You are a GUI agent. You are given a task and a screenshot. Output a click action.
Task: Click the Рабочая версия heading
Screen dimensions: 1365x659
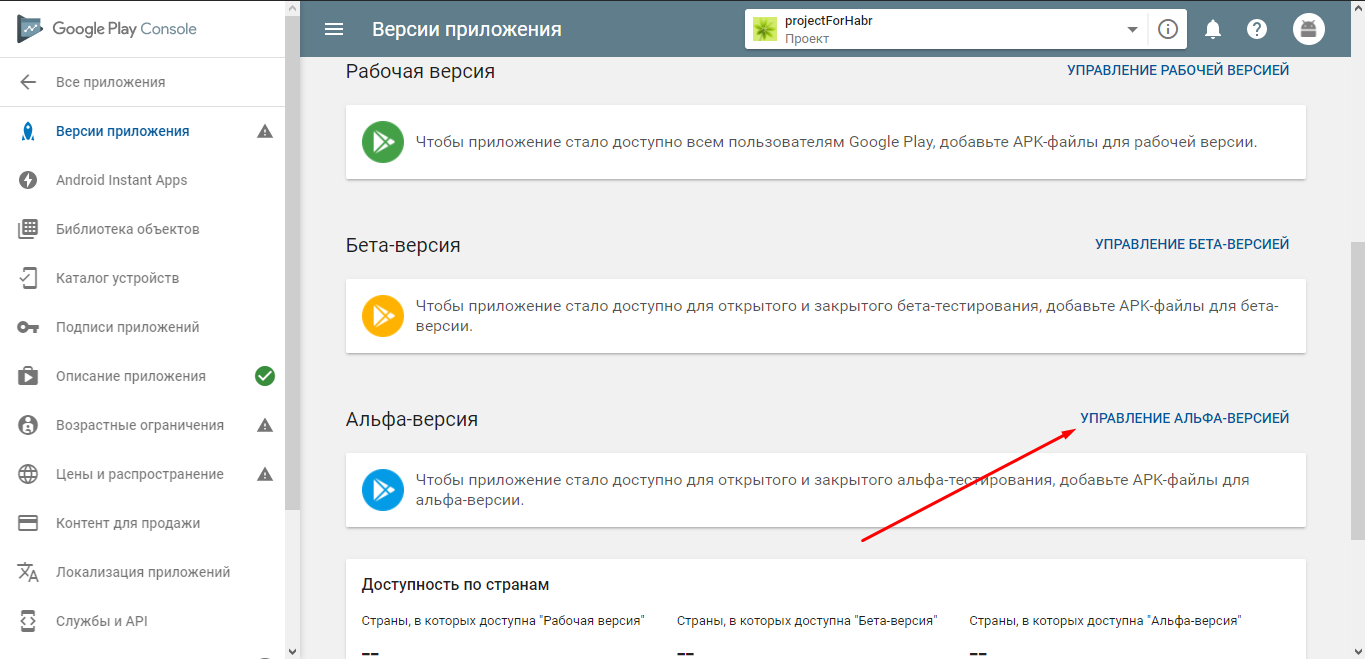[420, 71]
